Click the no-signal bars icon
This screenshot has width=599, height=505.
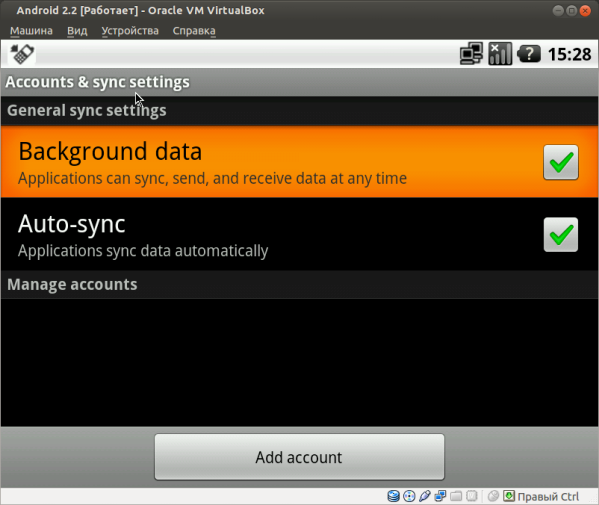(500, 54)
